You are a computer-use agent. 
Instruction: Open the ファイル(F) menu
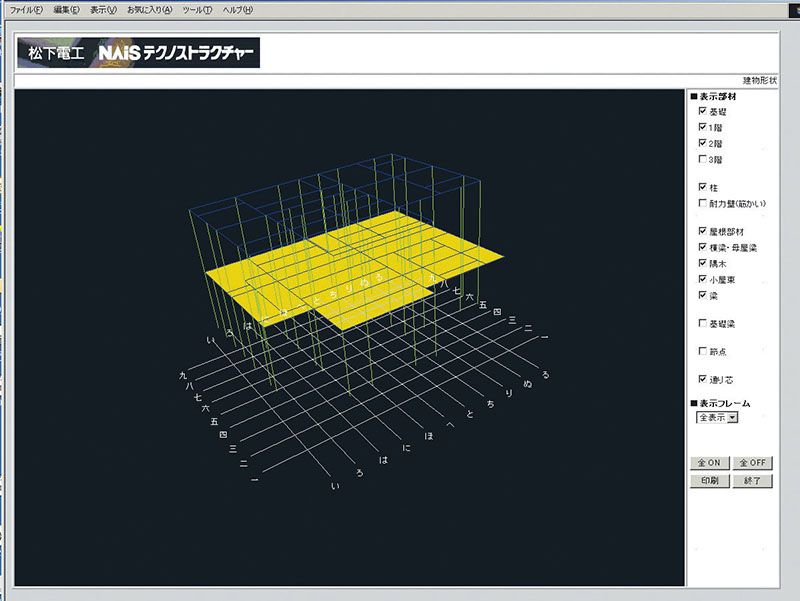[29, 9]
